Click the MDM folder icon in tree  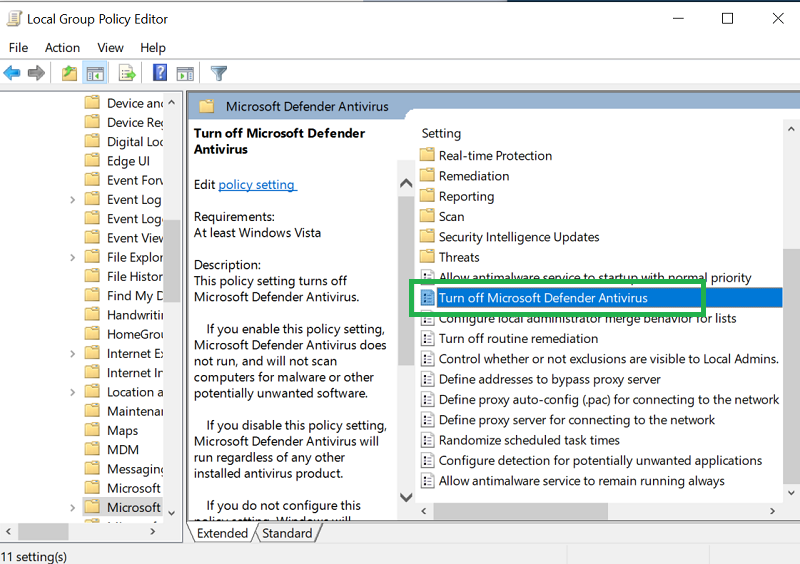tap(92, 449)
